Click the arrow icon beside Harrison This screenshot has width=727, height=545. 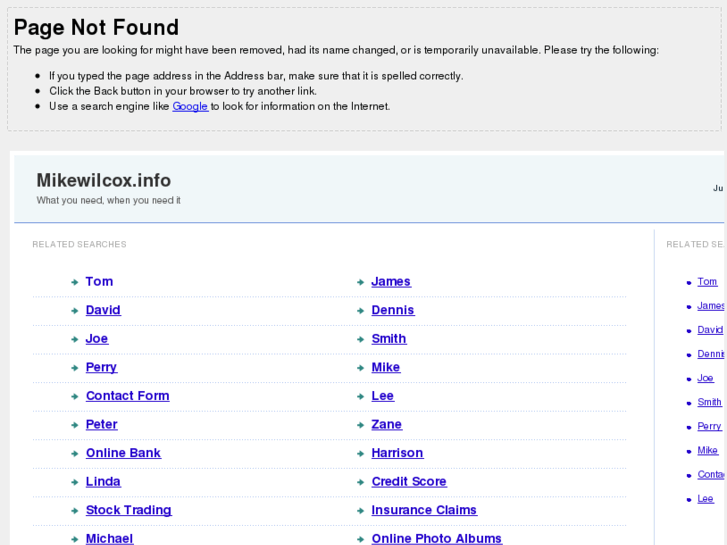[x=360, y=454]
